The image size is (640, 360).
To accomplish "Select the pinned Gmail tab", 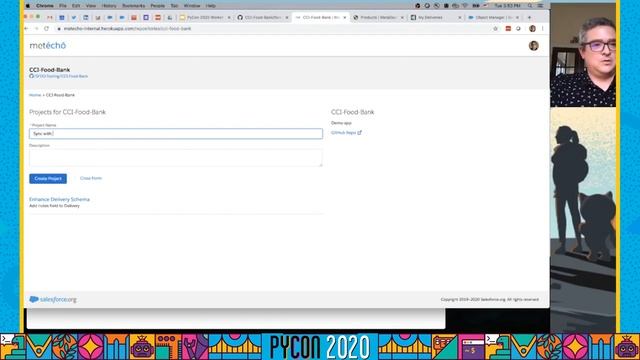I will (x=49, y=18).
